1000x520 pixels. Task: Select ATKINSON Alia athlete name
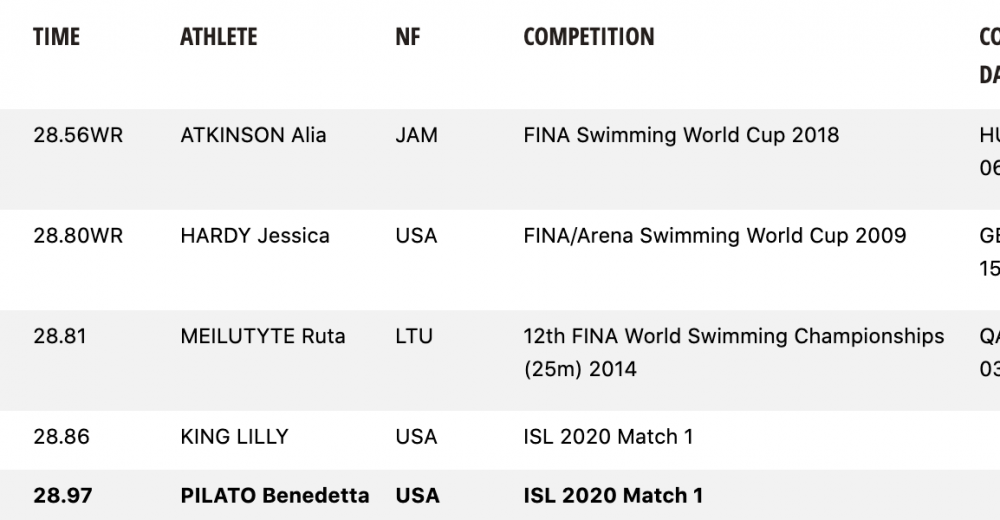[253, 135]
